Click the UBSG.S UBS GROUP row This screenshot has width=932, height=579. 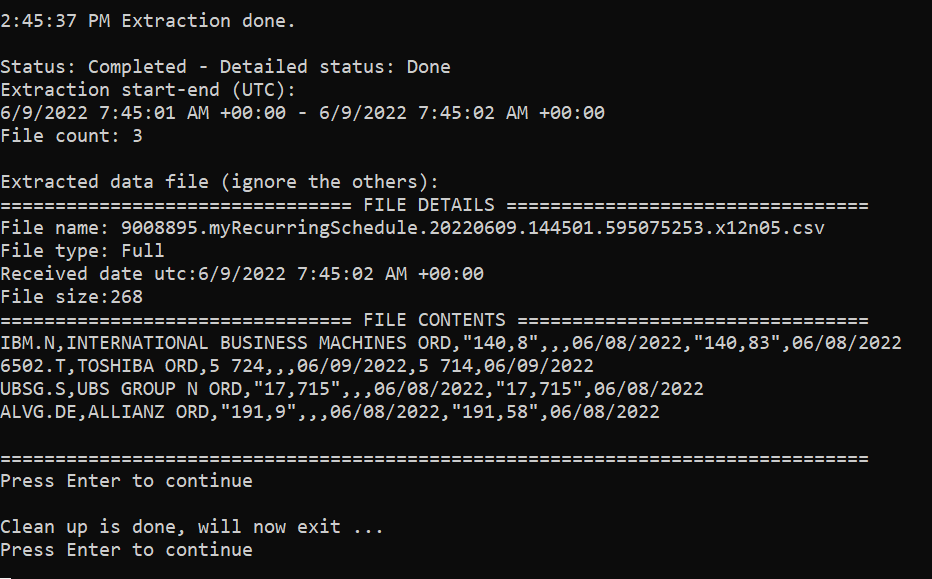click(x=352, y=389)
